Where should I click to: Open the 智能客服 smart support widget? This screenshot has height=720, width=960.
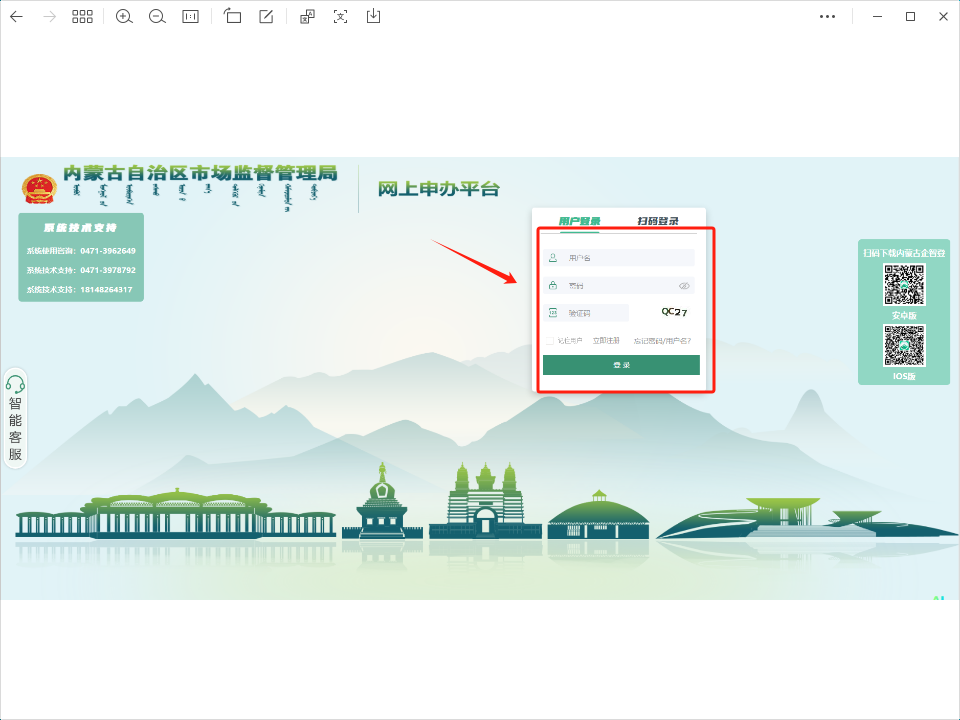tap(15, 418)
